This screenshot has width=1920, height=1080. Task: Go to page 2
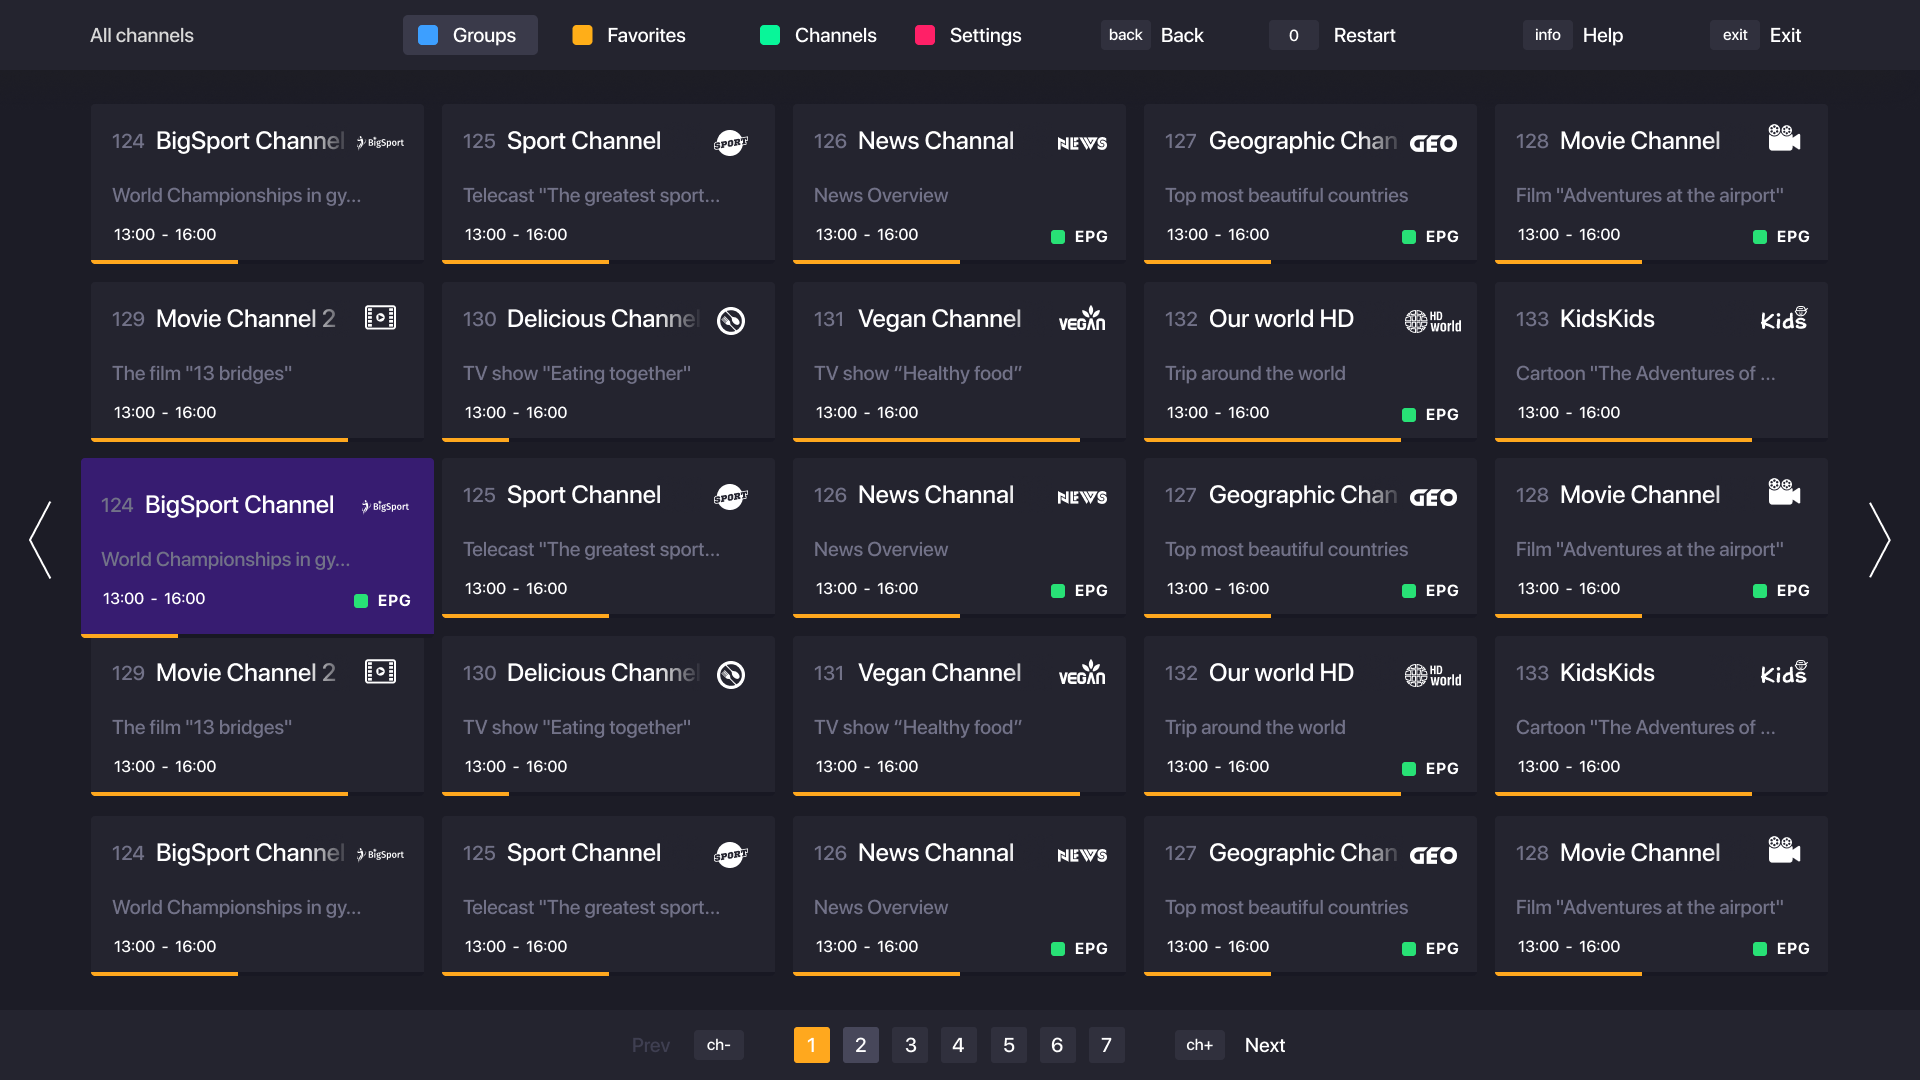pyautogui.click(x=860, y=1045)
